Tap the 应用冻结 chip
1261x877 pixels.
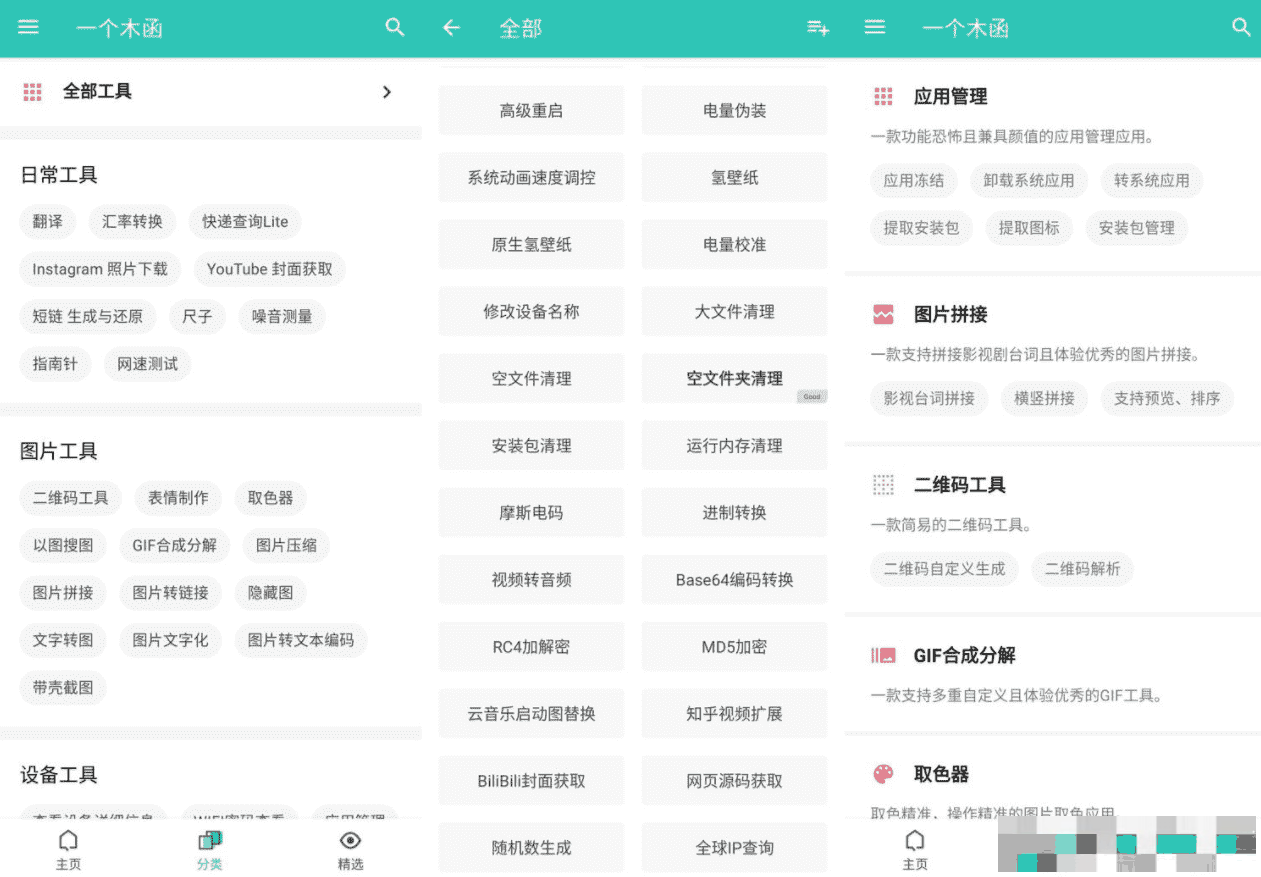(914, 180)
